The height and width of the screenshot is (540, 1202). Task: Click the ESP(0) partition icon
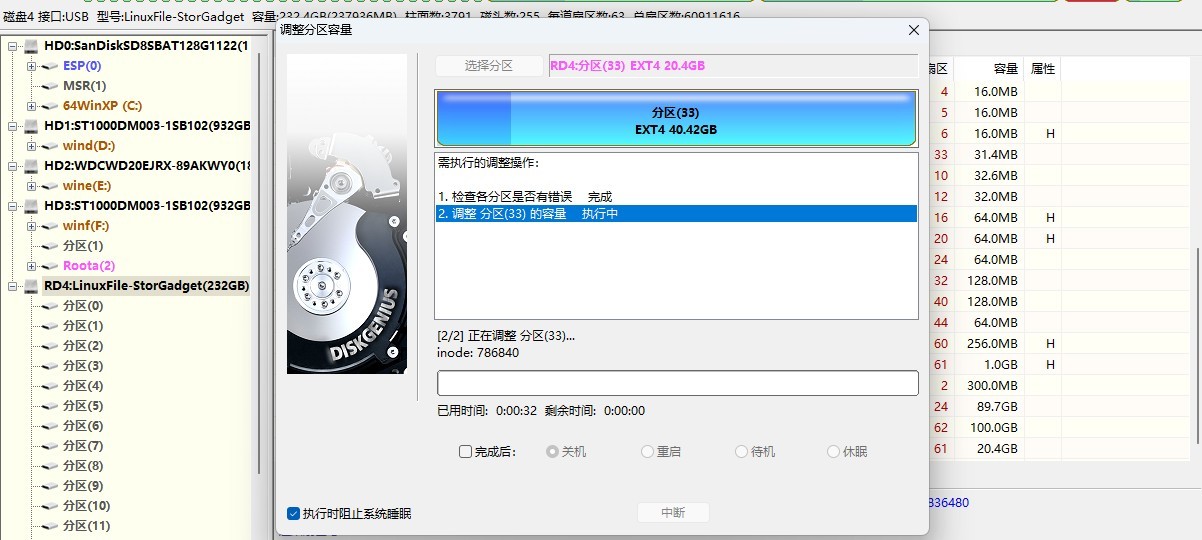click(x=51, y=66)
